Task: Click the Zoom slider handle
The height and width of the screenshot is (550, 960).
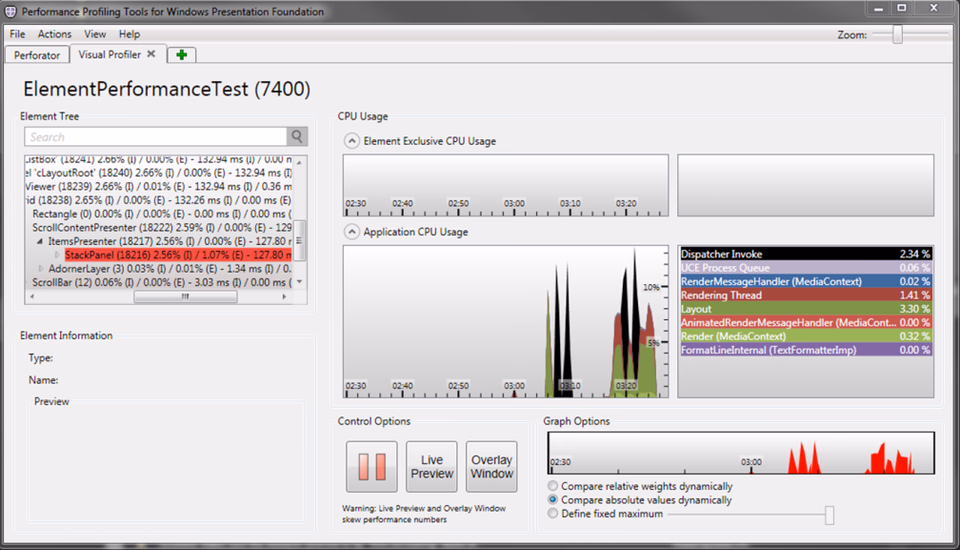Action: pyautogui.click(x=898, y=34)
